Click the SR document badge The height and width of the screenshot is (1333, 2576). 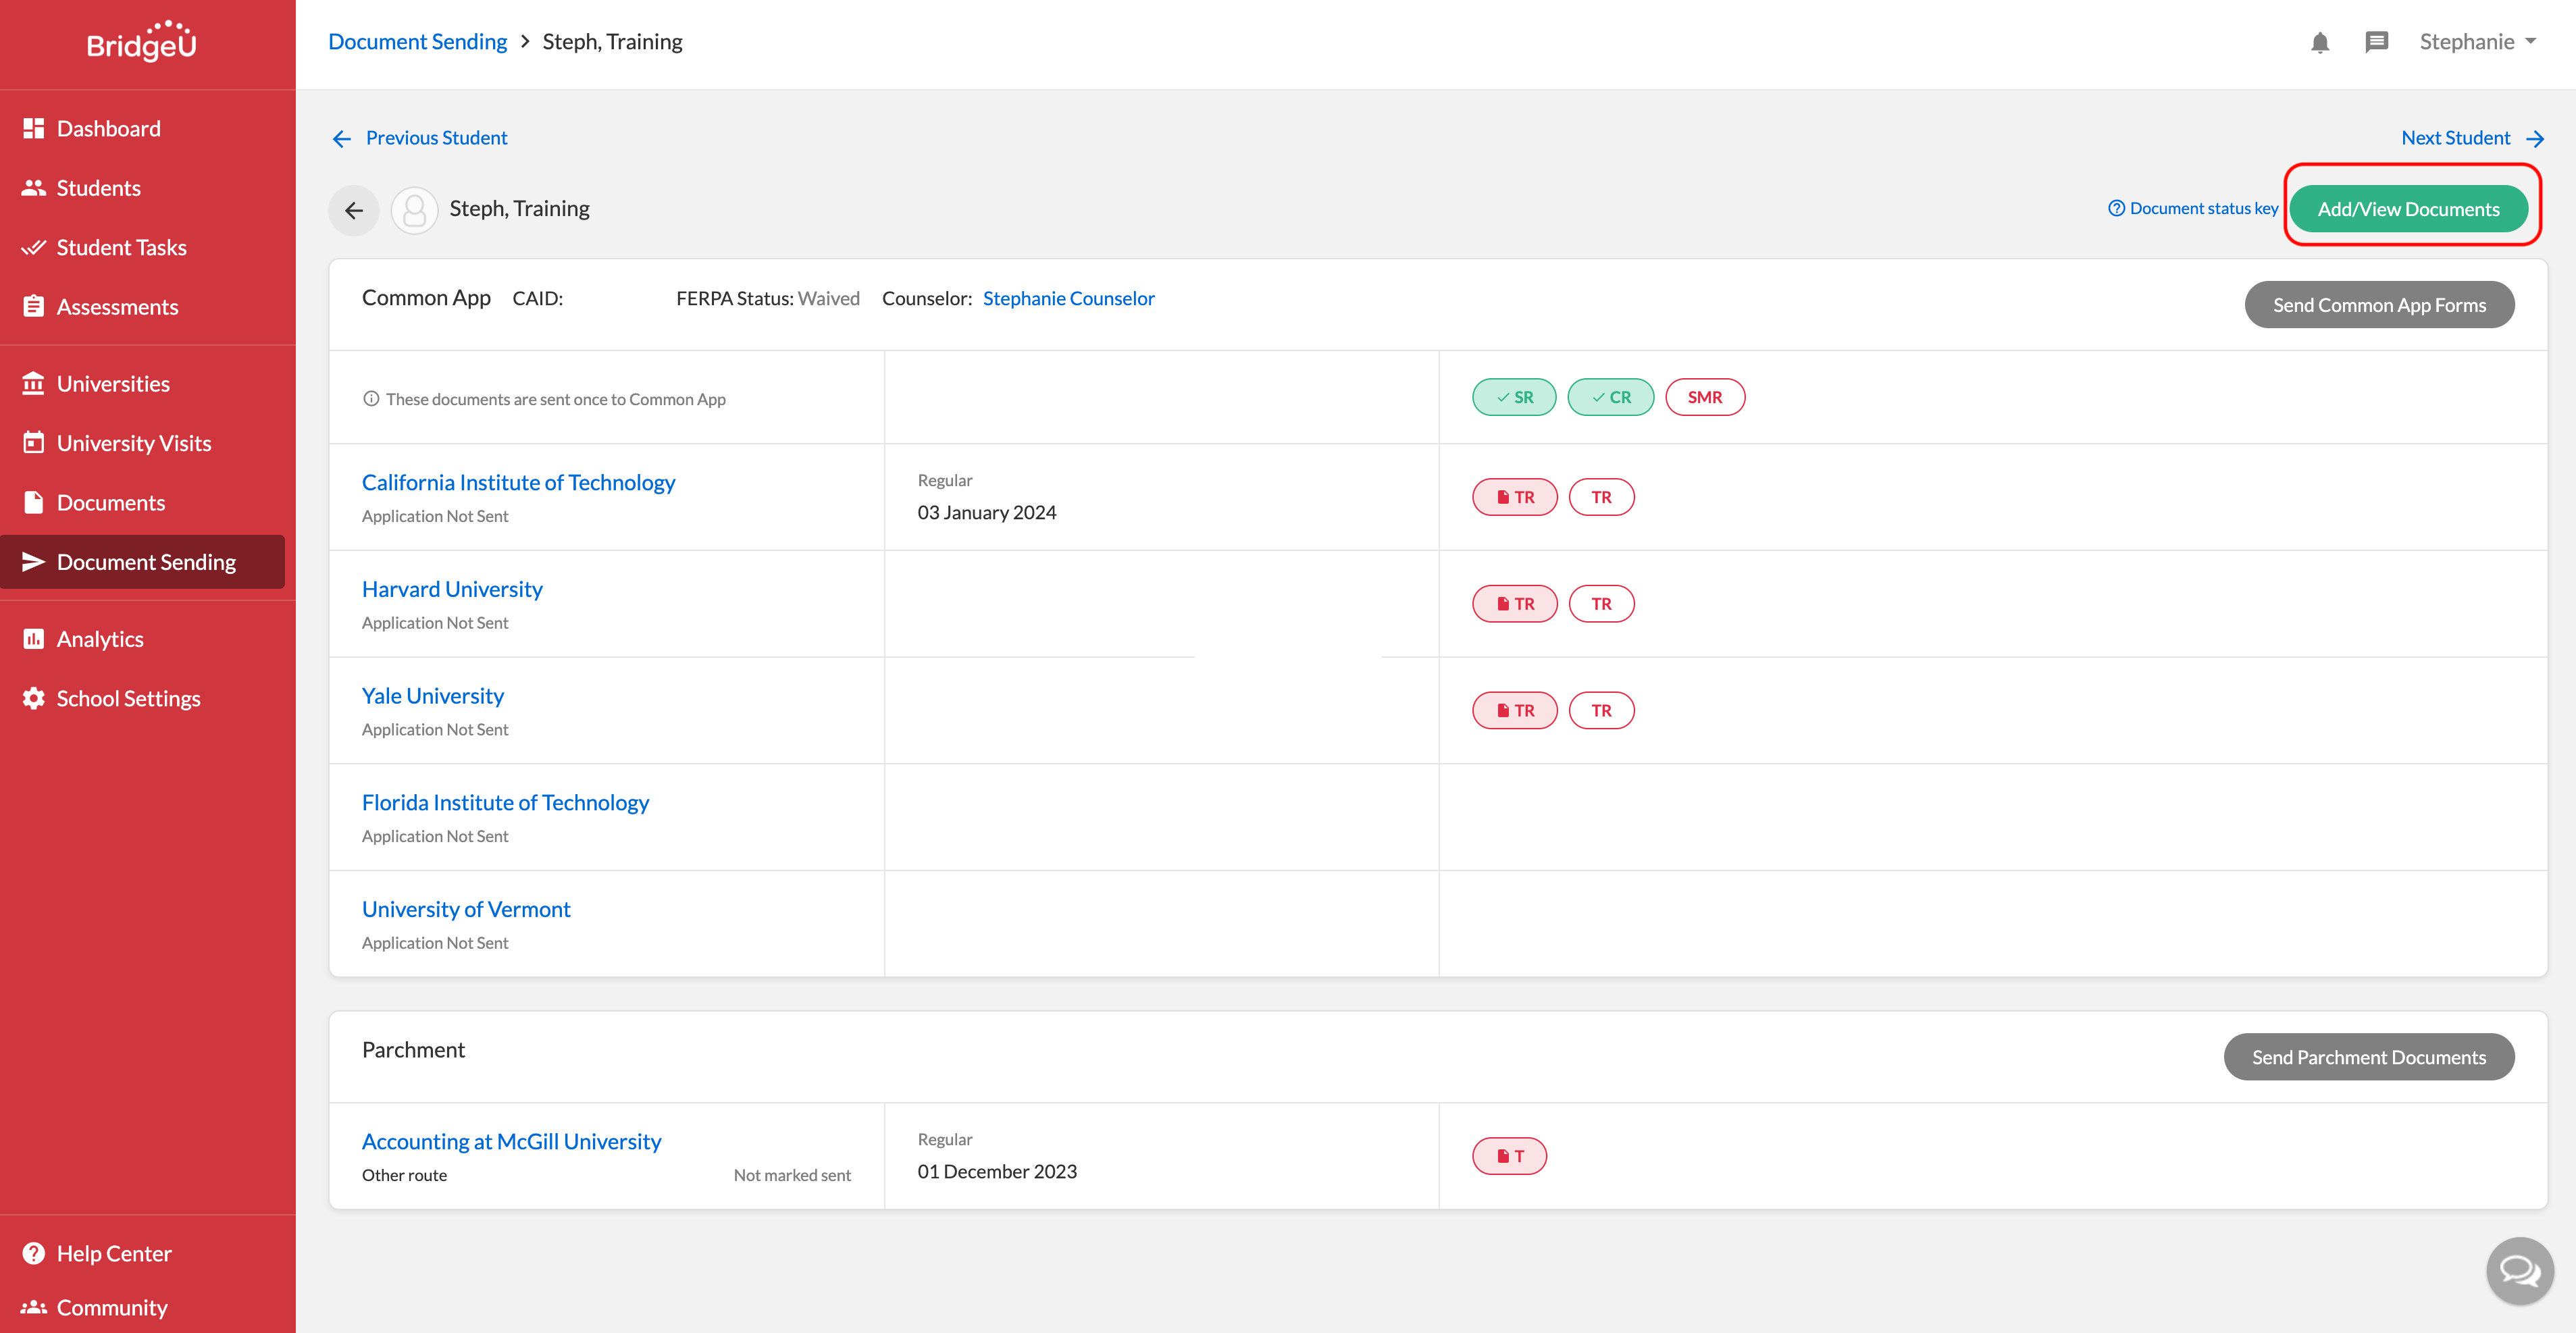click(x=1514, y=397)
